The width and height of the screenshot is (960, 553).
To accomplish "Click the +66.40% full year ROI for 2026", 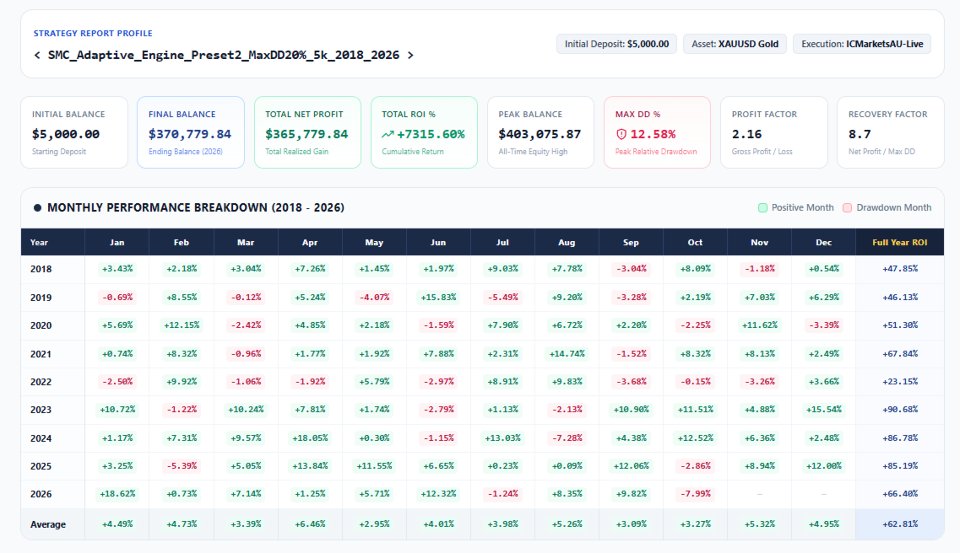I will (900, 494).
